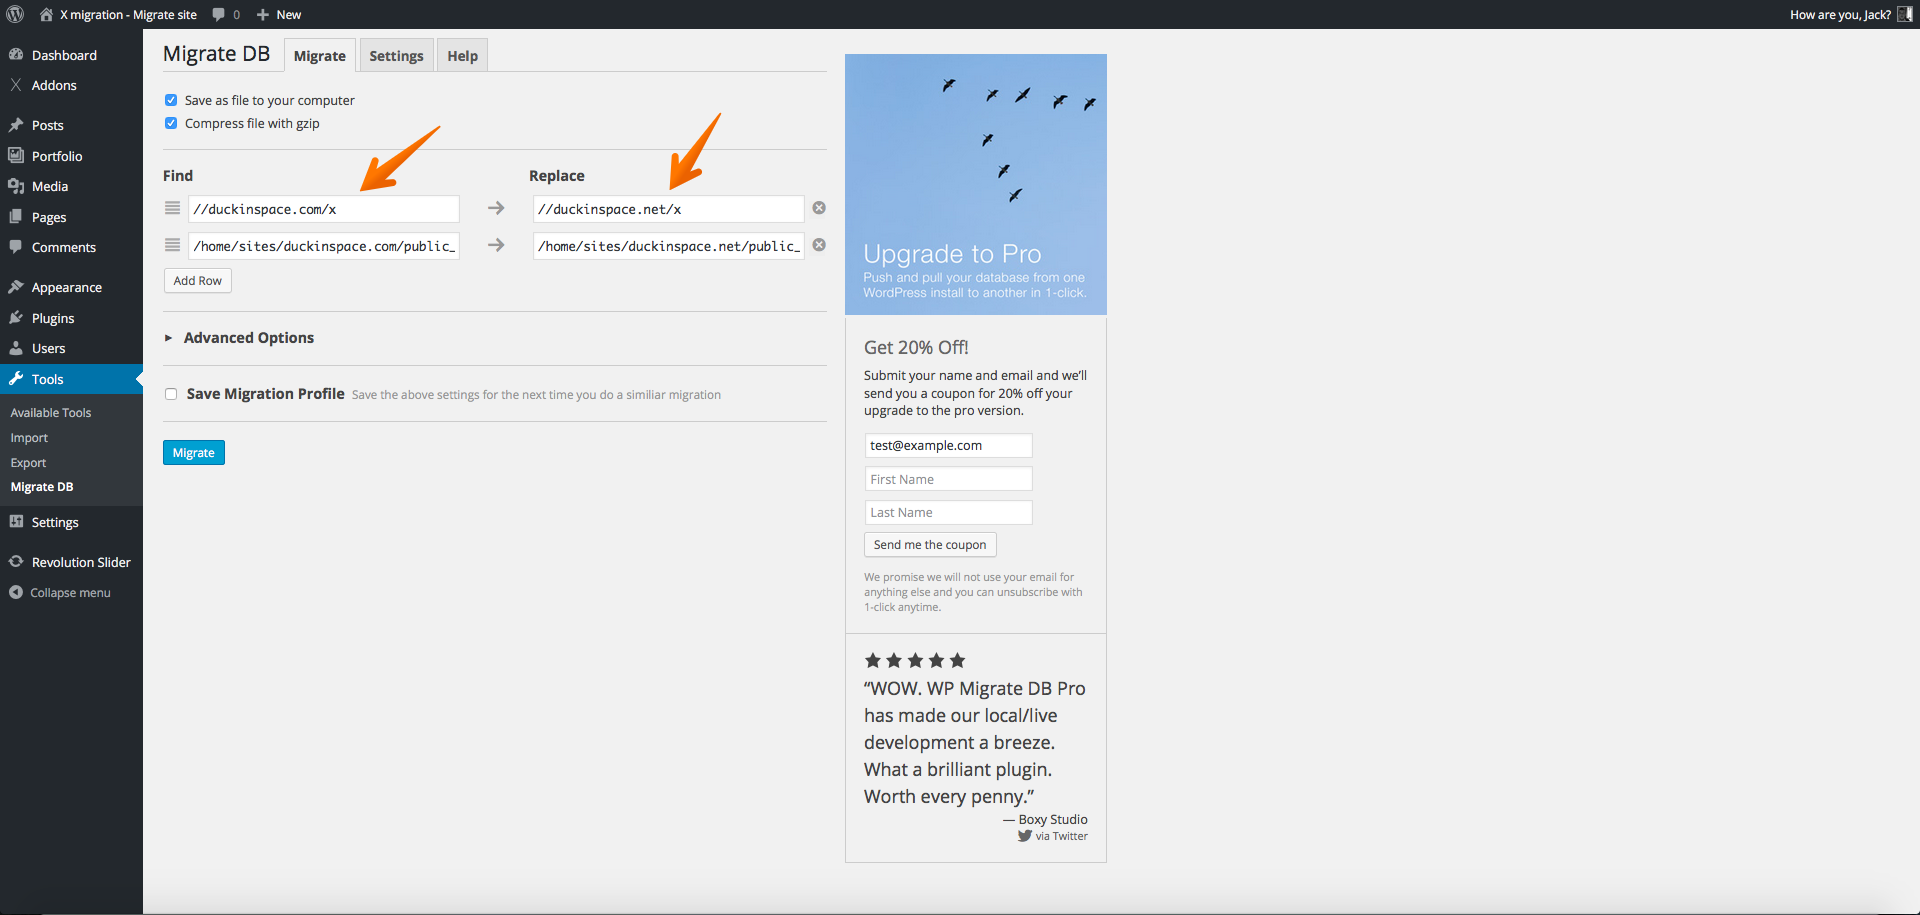This screenshot has width=1920, height=915.
Task: Click Replace field with duckinspace.net/public_ path
Action: [669, 246]
